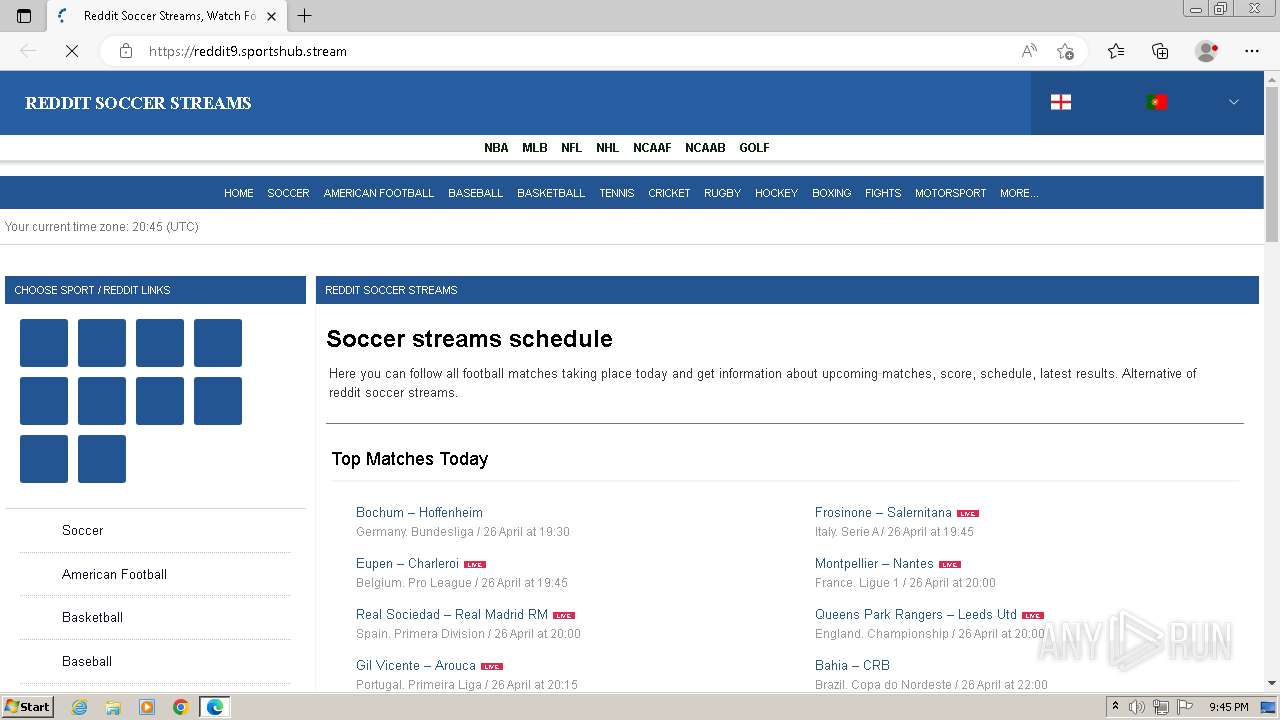Screen dimensions: 1280x720
Task: Open Read aloud in address bar
Action: click(1029, 51)
